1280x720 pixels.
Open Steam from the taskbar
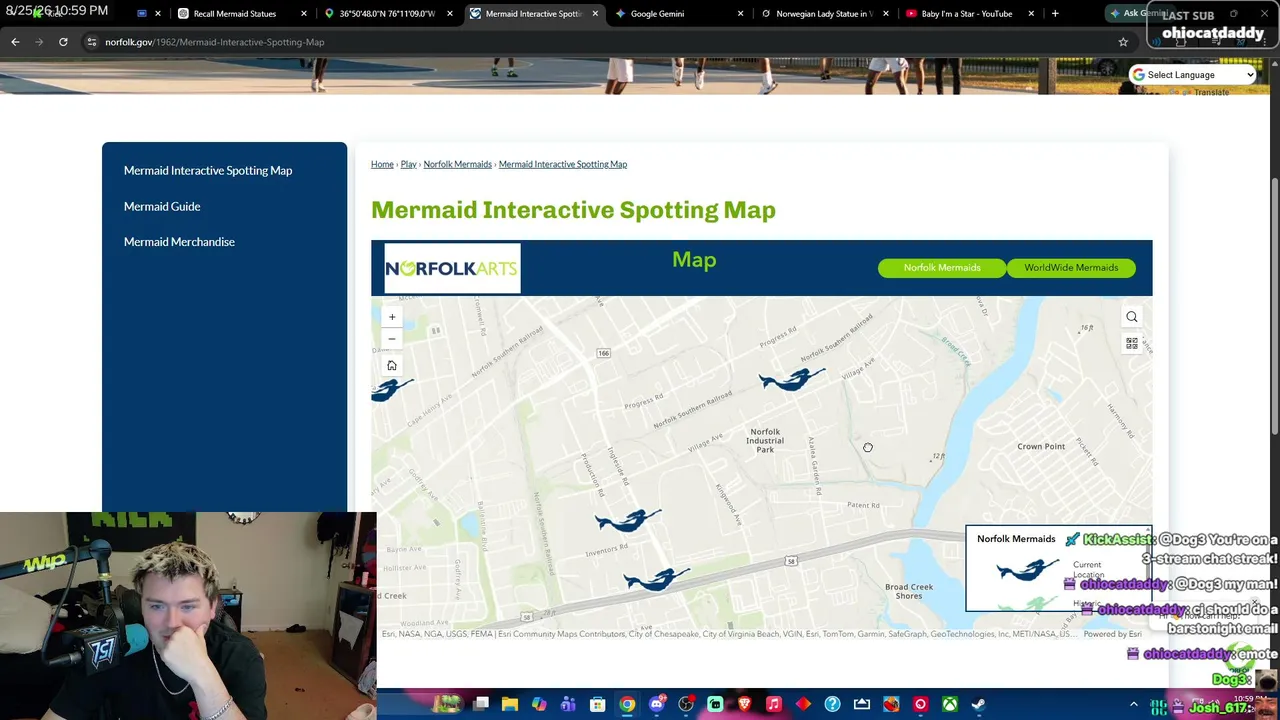(979, 704)
